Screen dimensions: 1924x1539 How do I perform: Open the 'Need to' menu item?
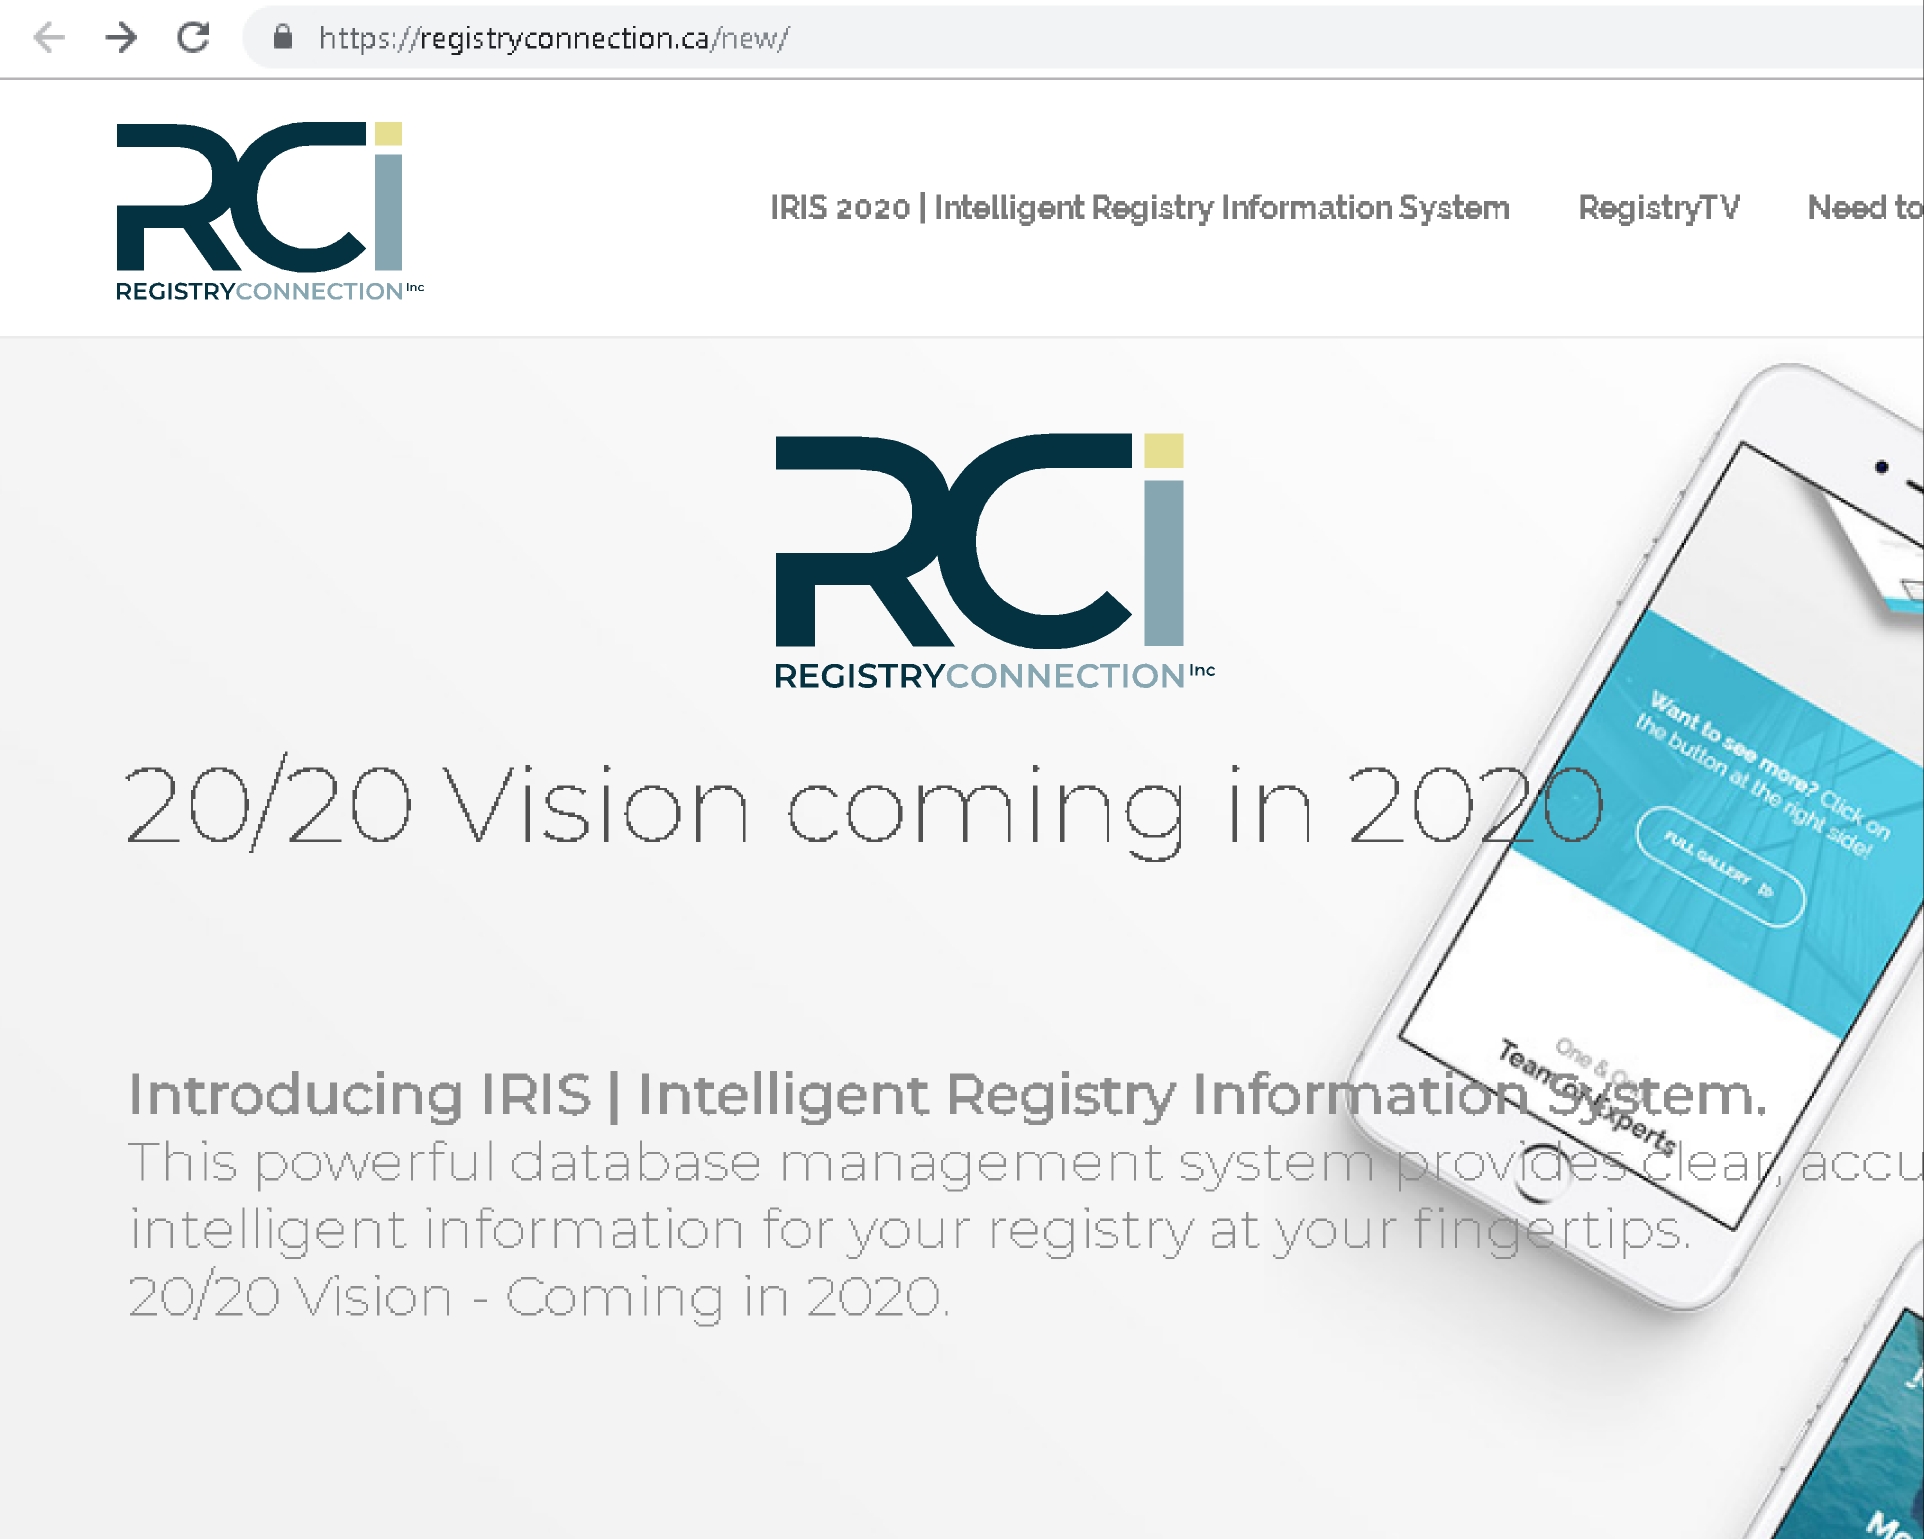pos(1865,208)
